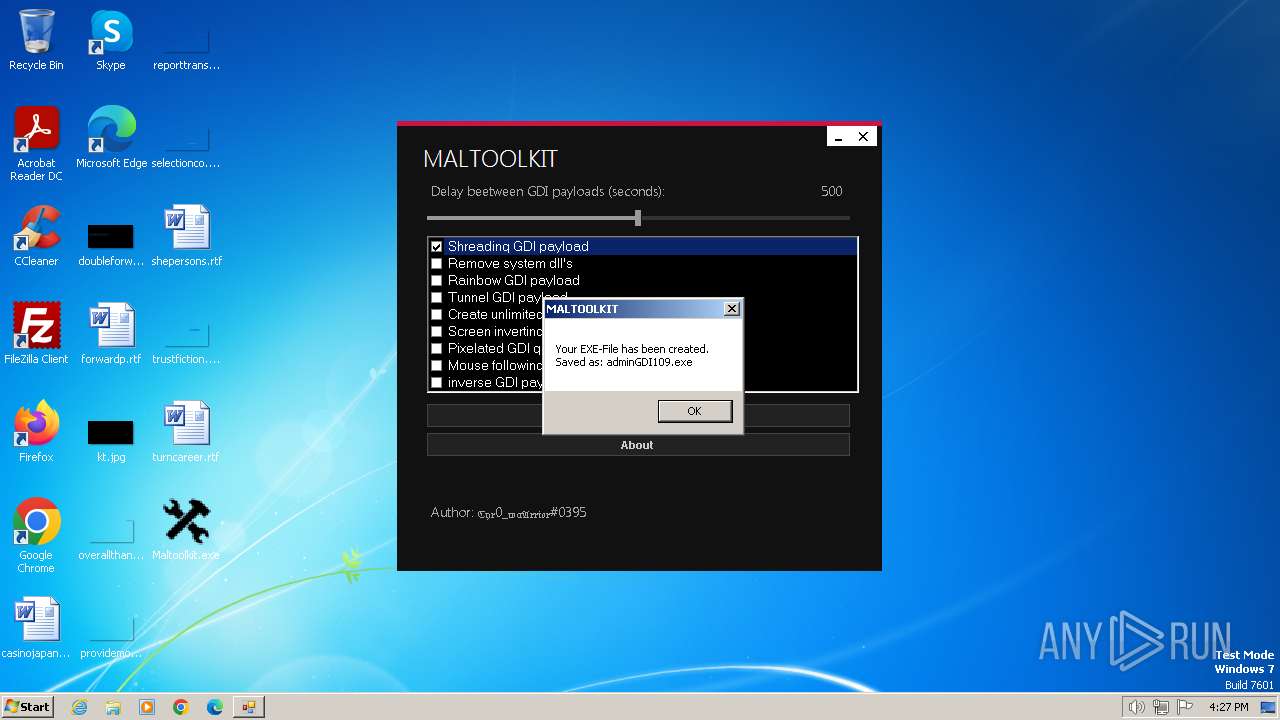Click 'Saved as: adminGDI109.exe' message text
This screenshot has height=720, width=1280.
[624, 362]
